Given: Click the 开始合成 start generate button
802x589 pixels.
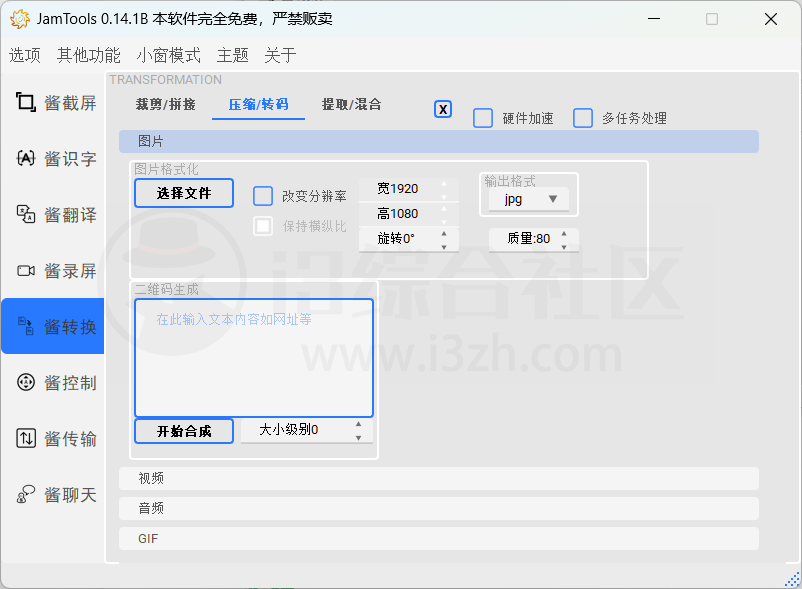Looking at the screenshot, I should click(184, 431).
